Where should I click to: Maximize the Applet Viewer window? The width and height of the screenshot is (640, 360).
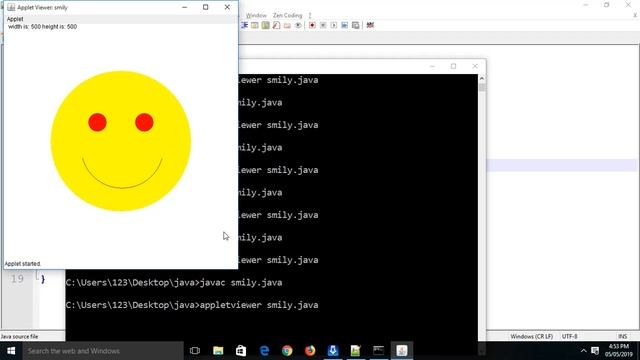(206, 7)
